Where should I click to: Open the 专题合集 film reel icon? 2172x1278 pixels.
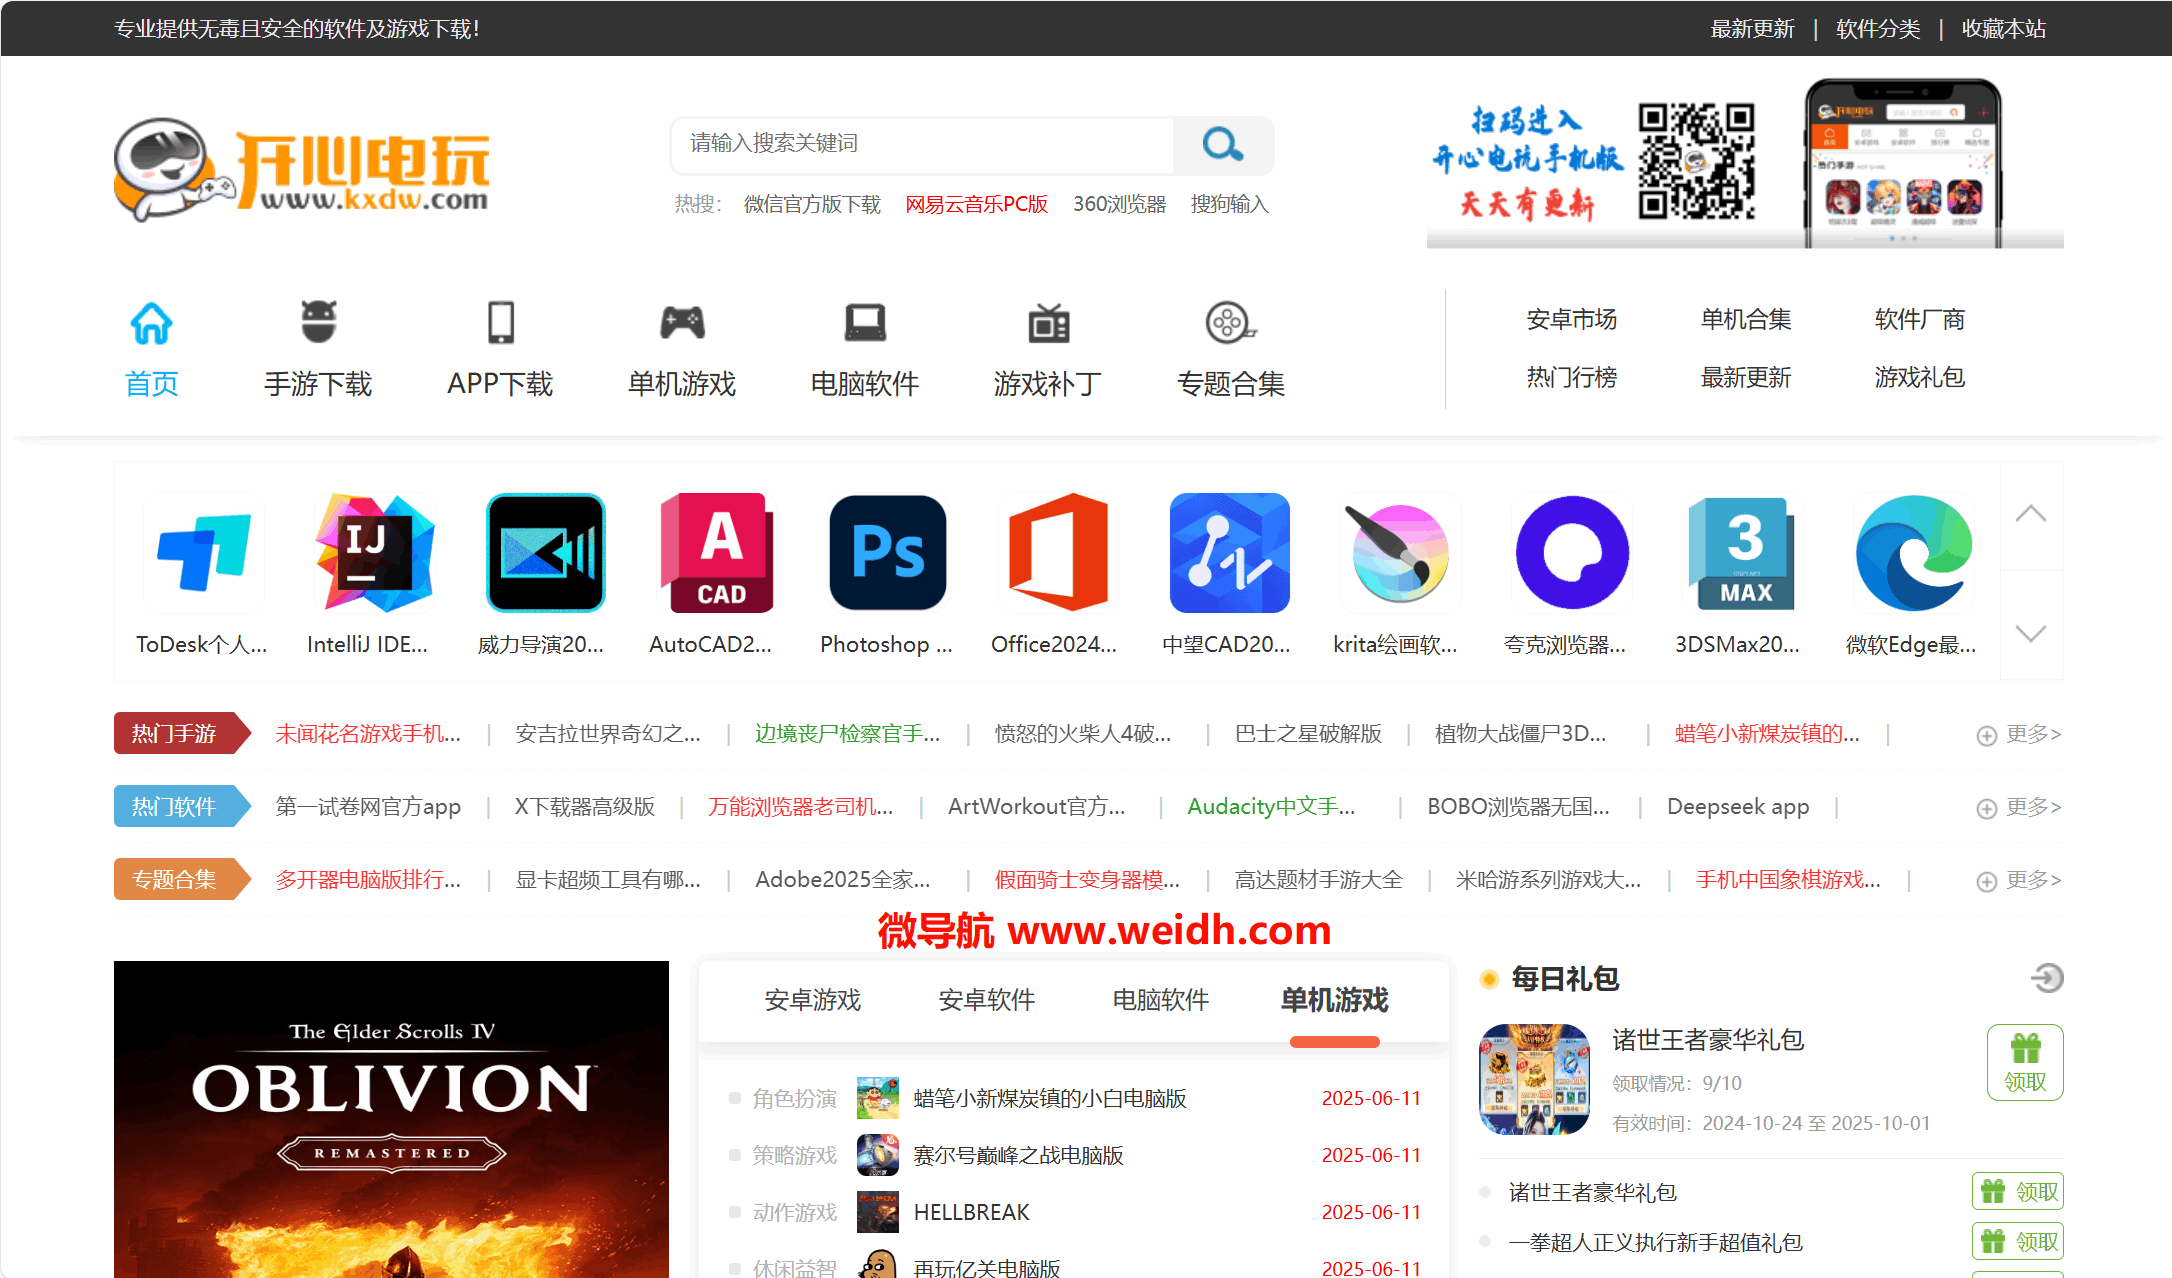(1230, 323)
